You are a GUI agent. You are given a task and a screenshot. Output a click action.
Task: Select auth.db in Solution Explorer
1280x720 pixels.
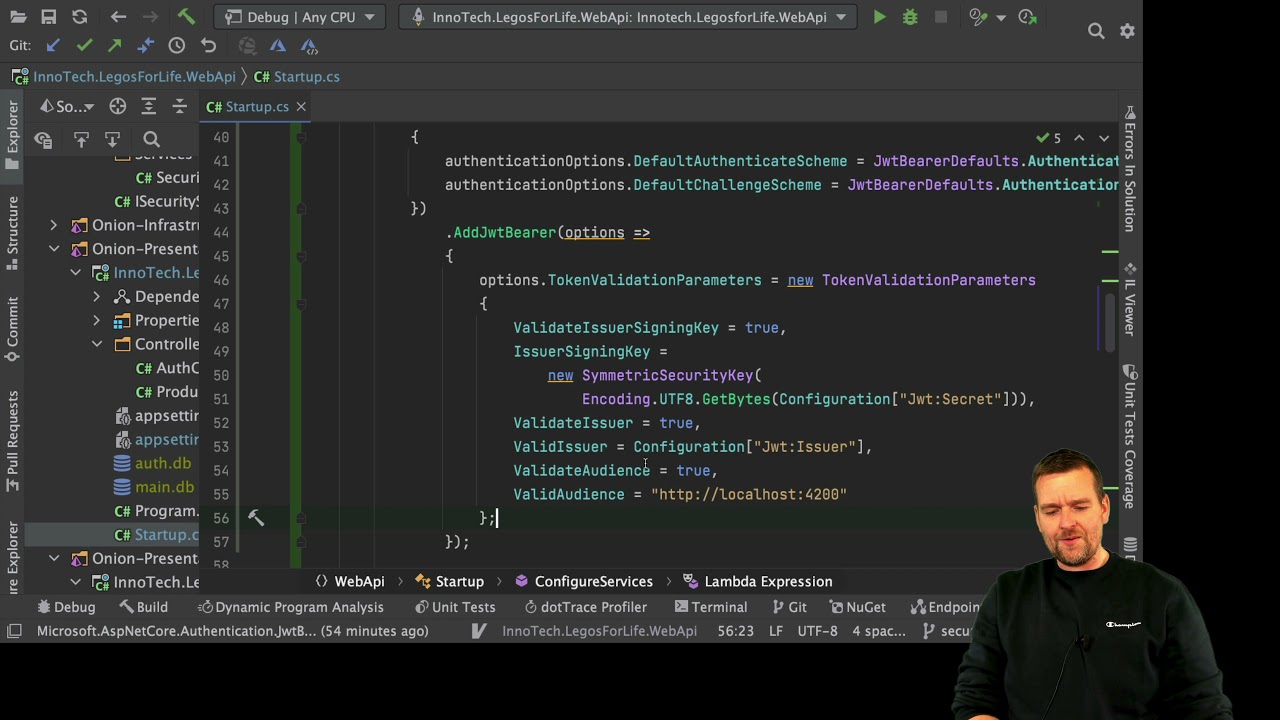[x=152, y=463]
